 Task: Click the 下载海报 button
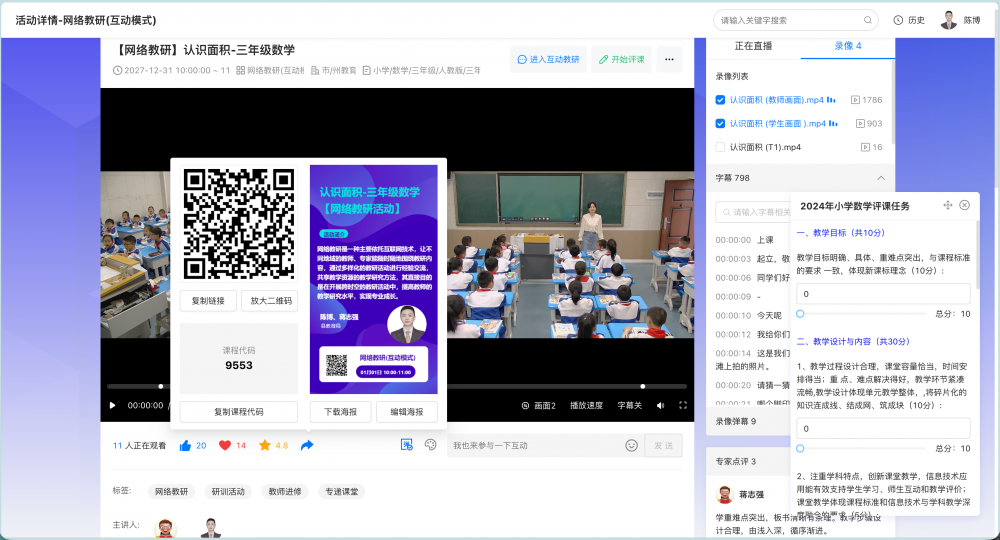tap(340, 412)
